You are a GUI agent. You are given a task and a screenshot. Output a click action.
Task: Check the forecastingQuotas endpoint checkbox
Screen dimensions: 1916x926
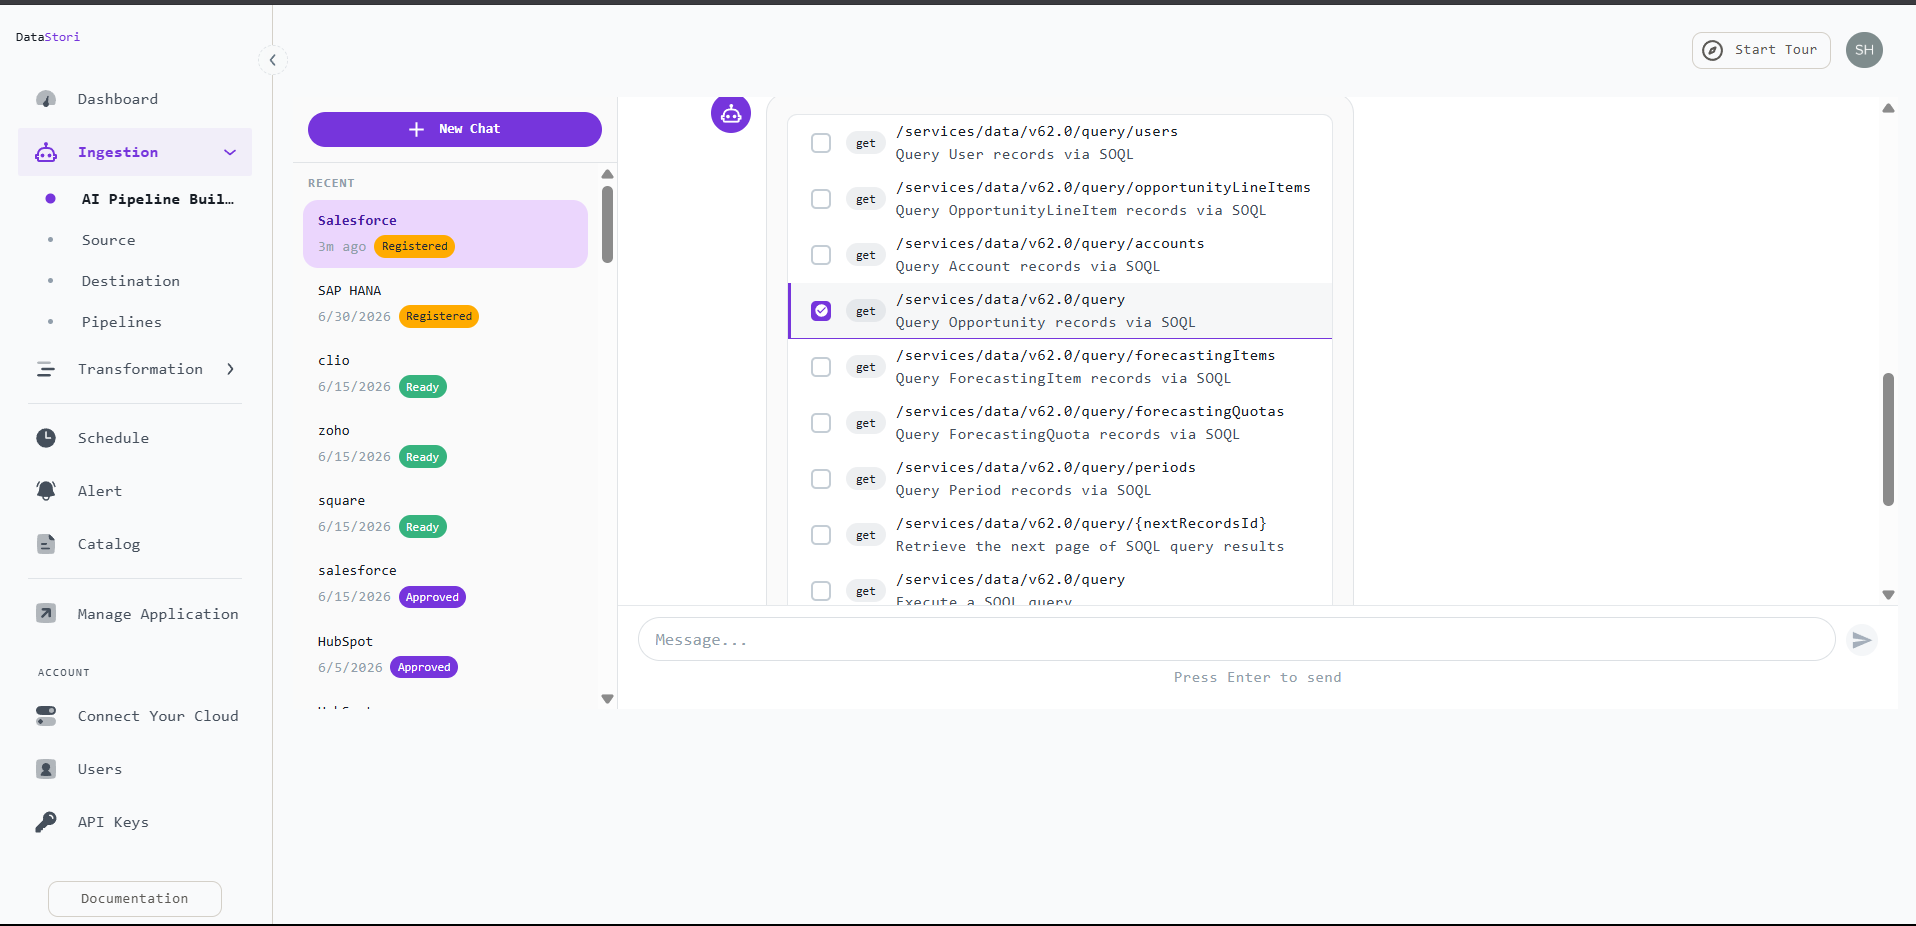(821, 423)
